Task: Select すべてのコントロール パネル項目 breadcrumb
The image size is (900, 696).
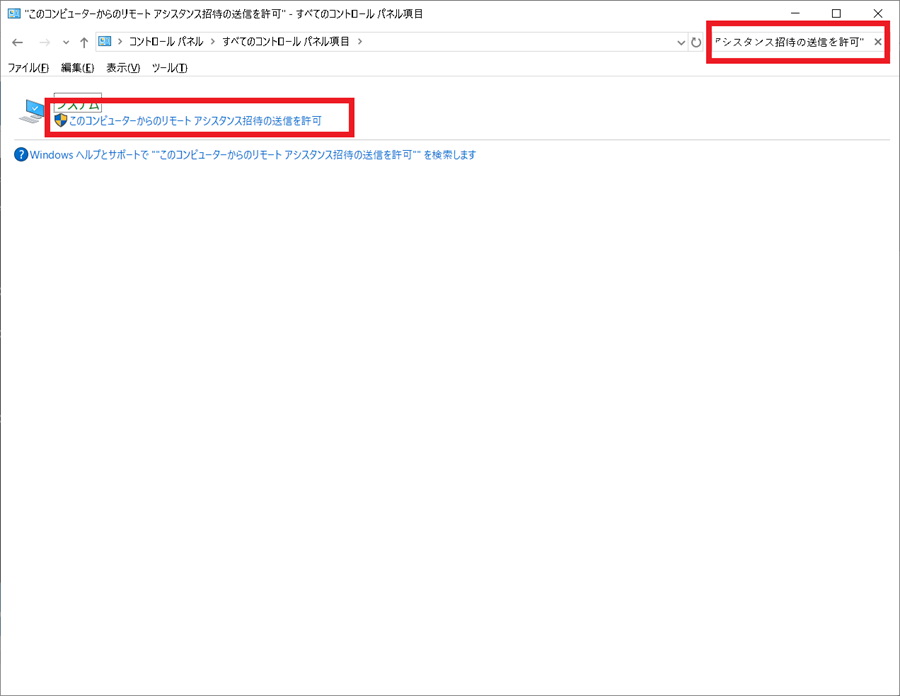Action: tap(286, 41)
